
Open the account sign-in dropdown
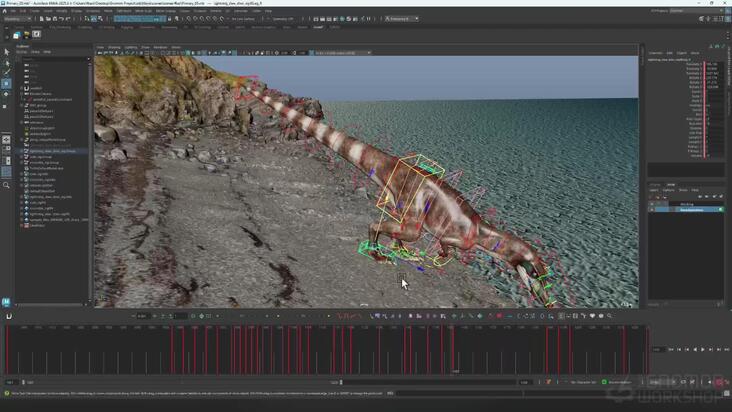point(401,19)
